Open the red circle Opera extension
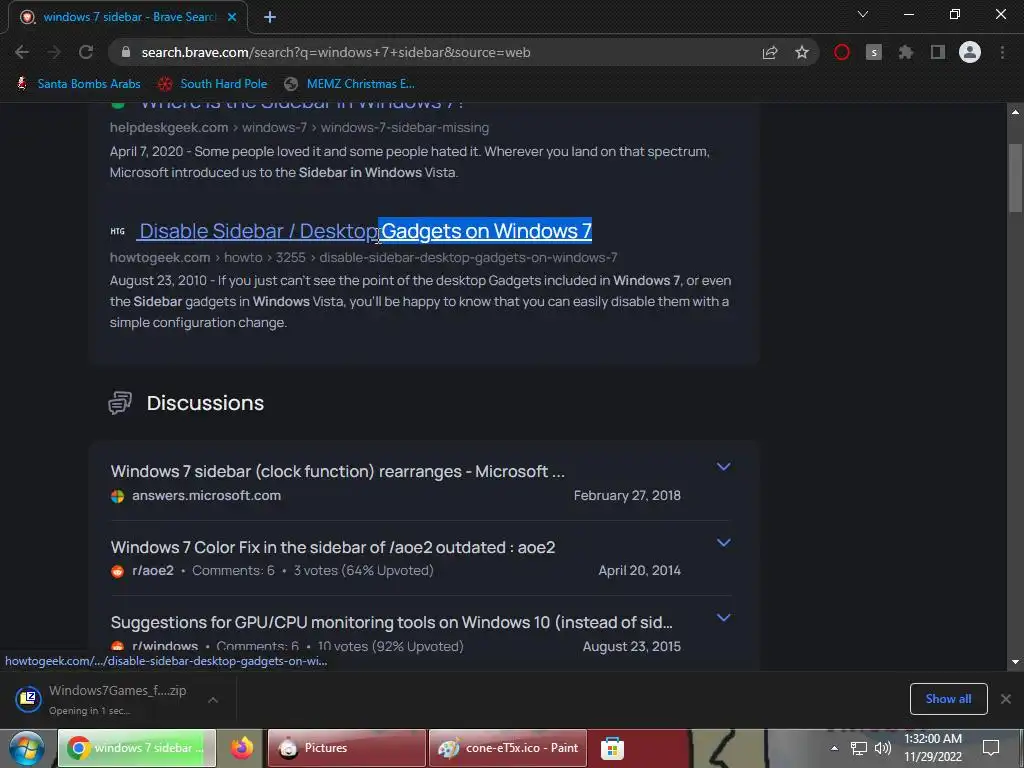The image size is (1024, 768). 842,52
